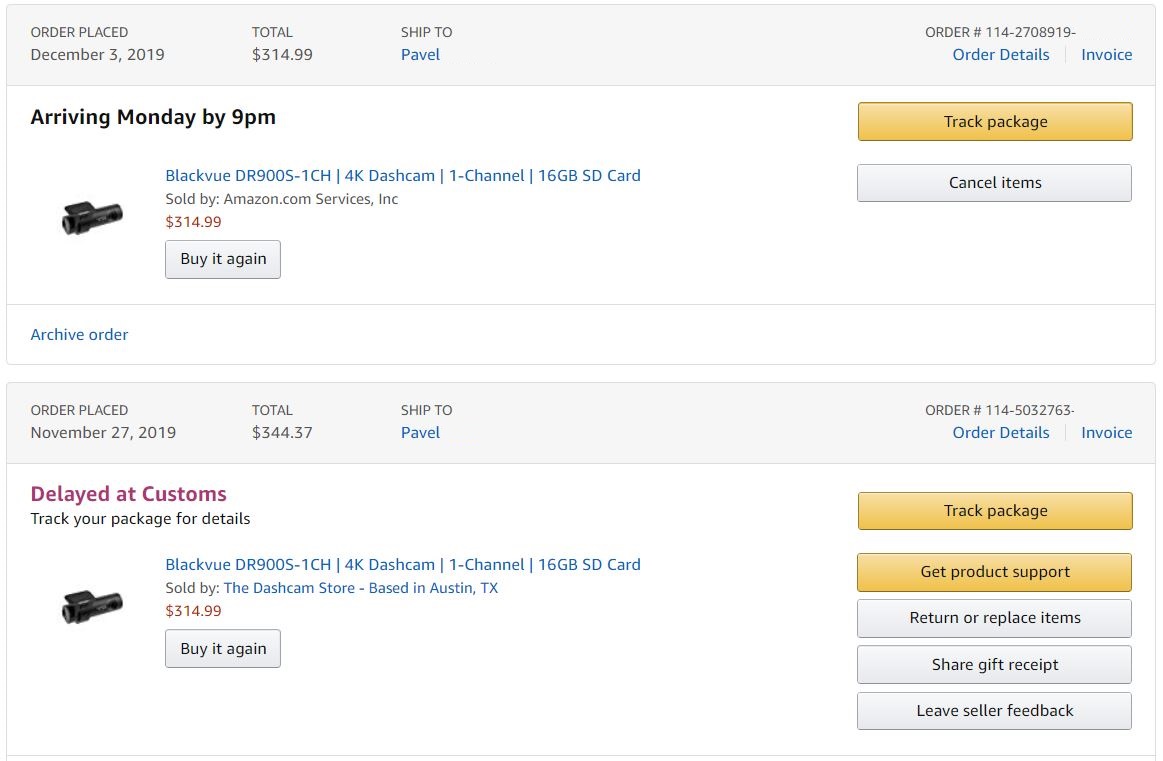
Task: View Invoice for the December 3 order
Action: 1106,55
